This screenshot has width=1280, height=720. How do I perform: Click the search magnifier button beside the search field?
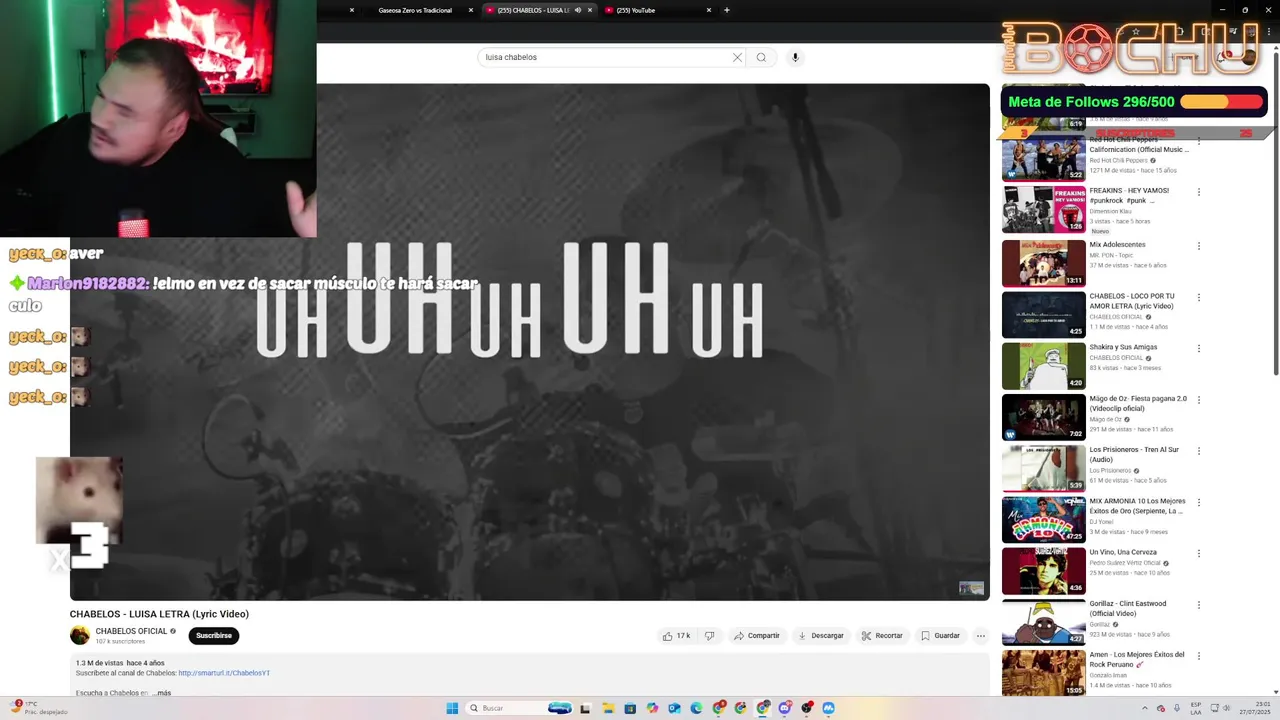tap(761, 57)
